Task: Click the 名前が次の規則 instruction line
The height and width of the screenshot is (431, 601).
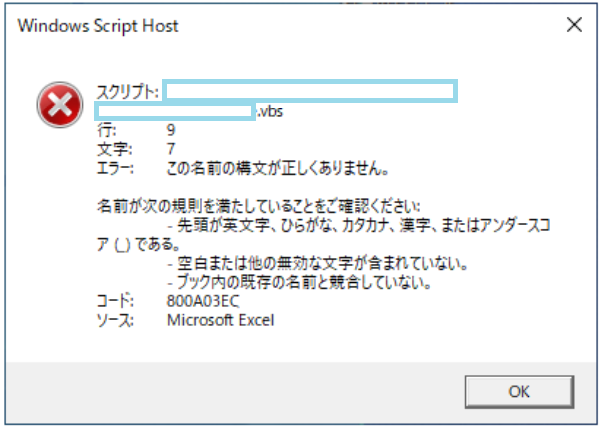Action: coord(260,205)
